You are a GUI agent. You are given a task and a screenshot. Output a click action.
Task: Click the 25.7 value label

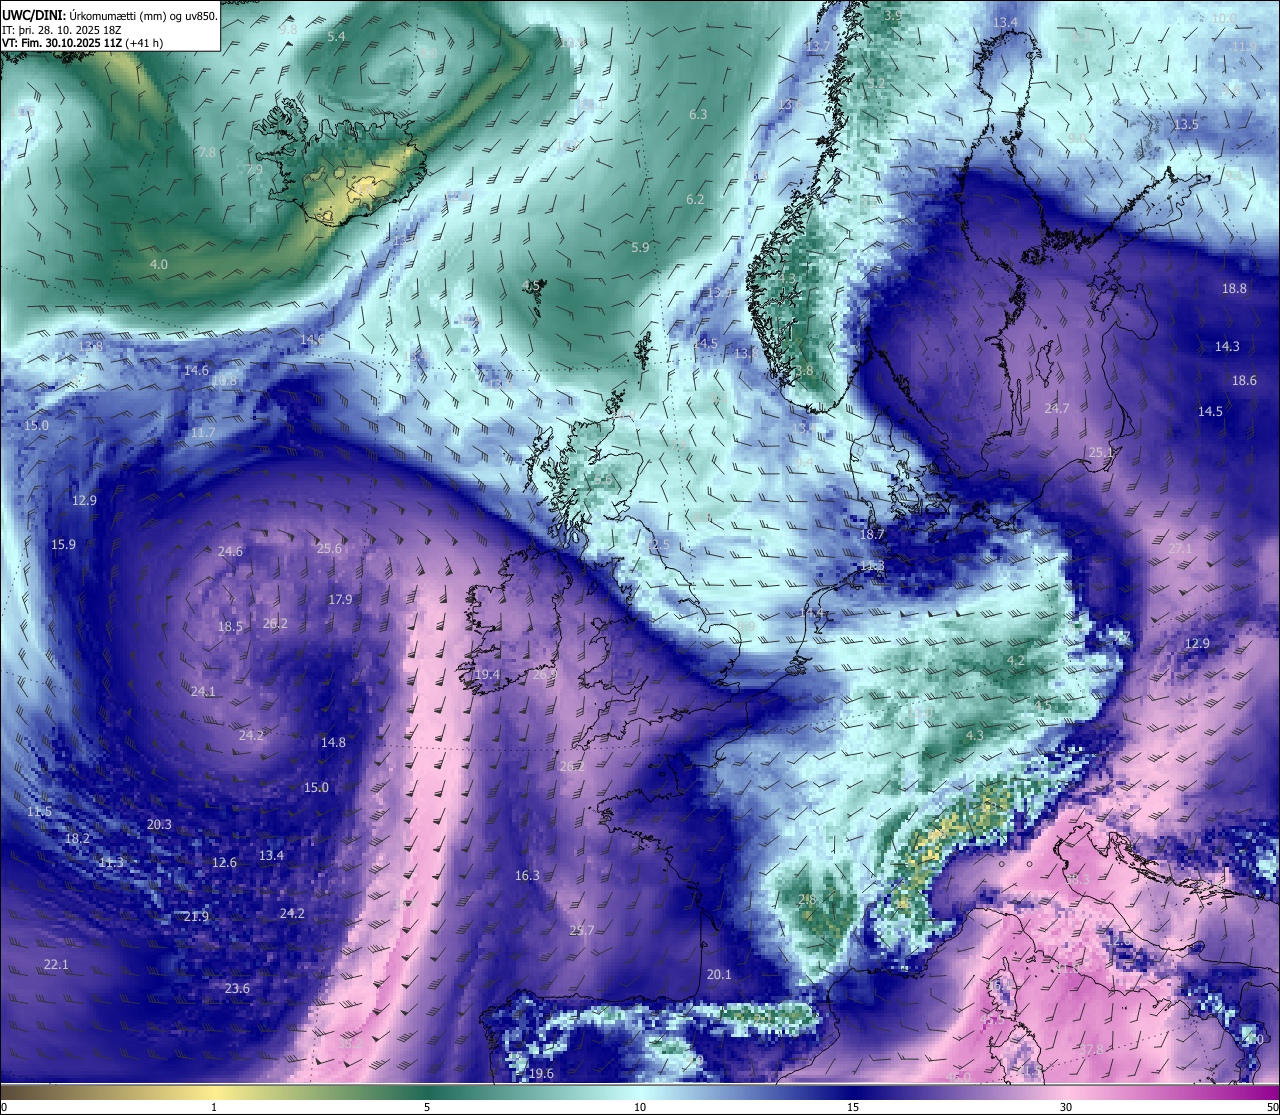[x=582, y=930]
